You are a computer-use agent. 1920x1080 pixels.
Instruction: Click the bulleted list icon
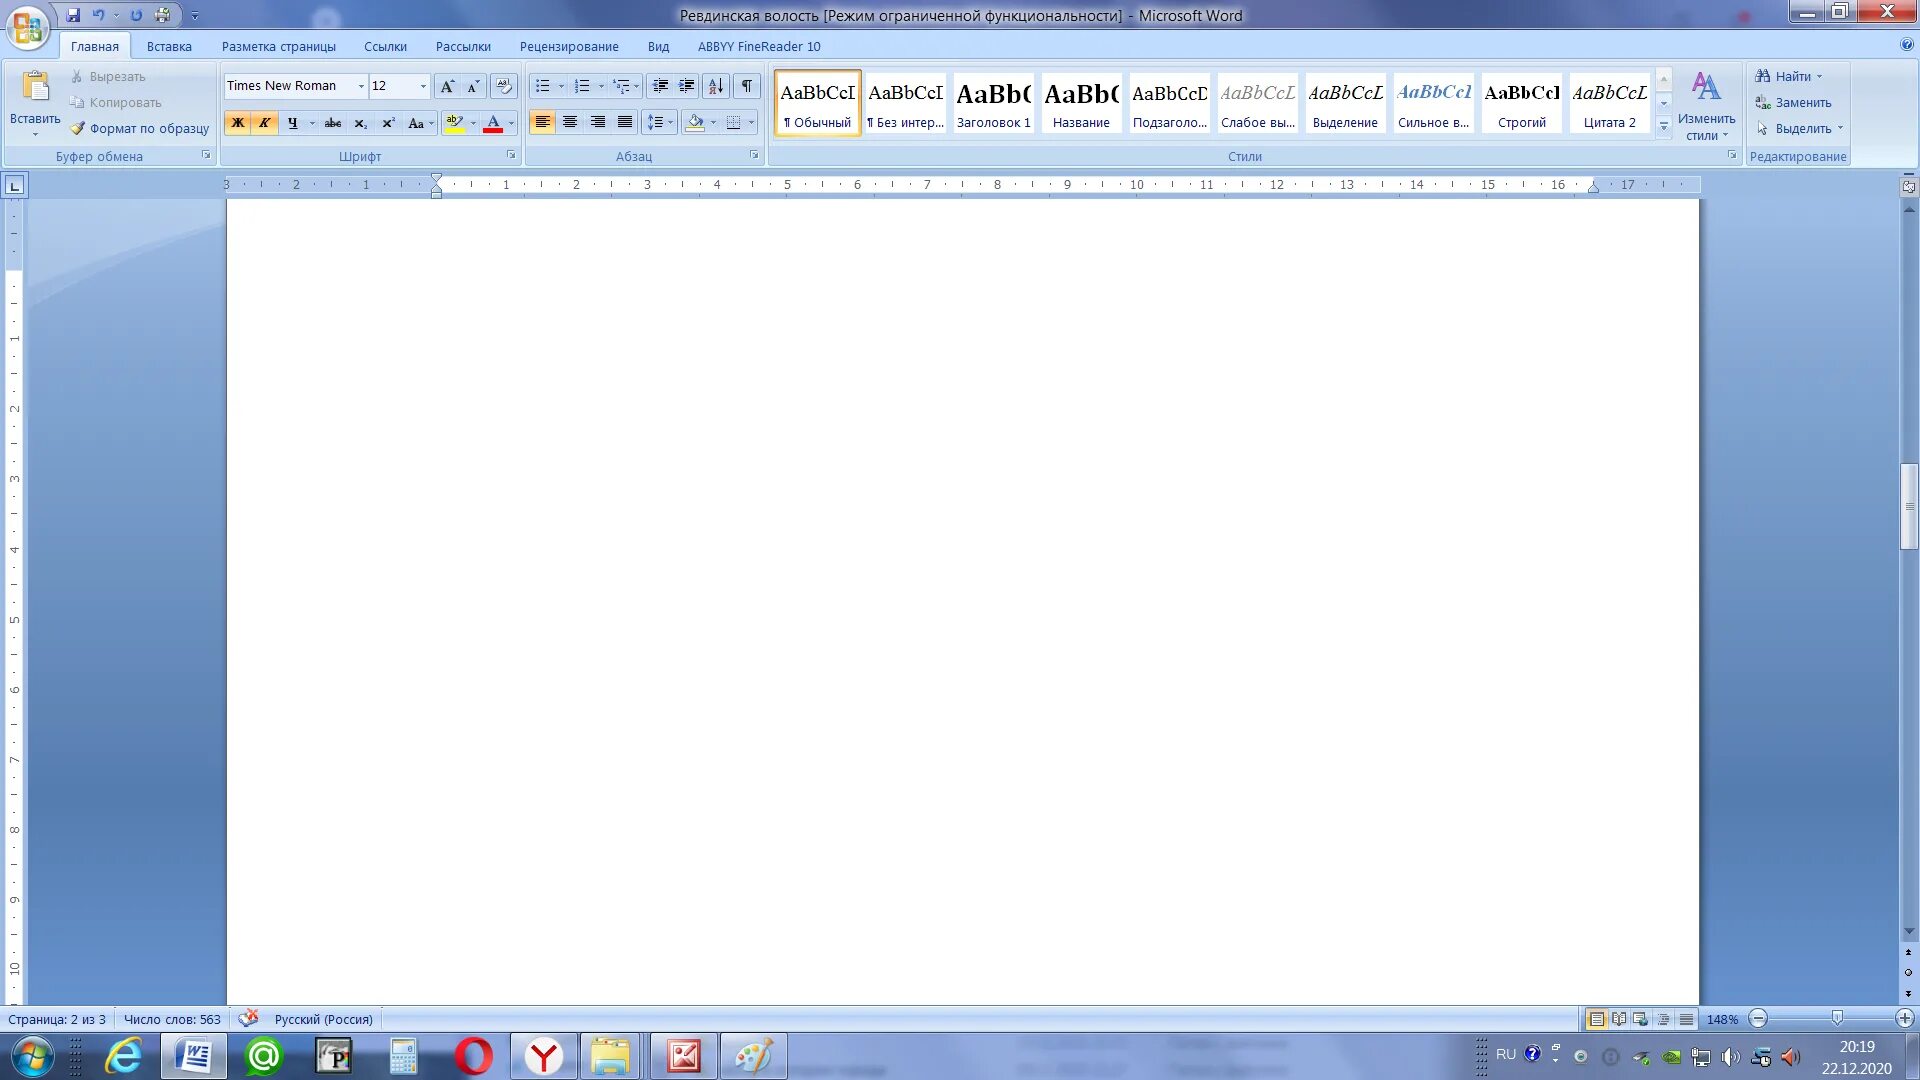542,86
